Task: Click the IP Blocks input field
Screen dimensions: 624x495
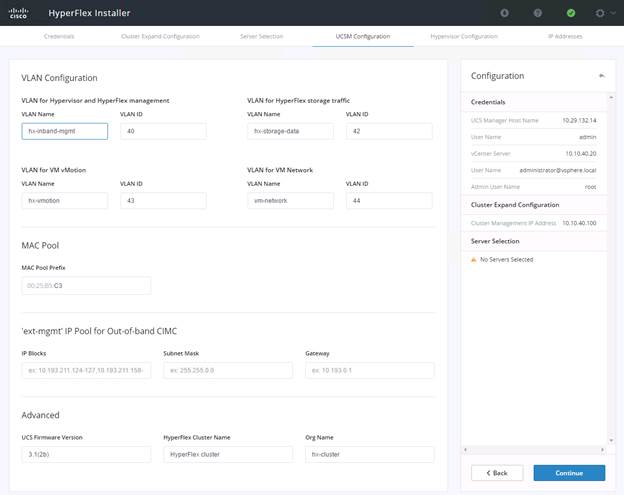Action: point(86,370)
